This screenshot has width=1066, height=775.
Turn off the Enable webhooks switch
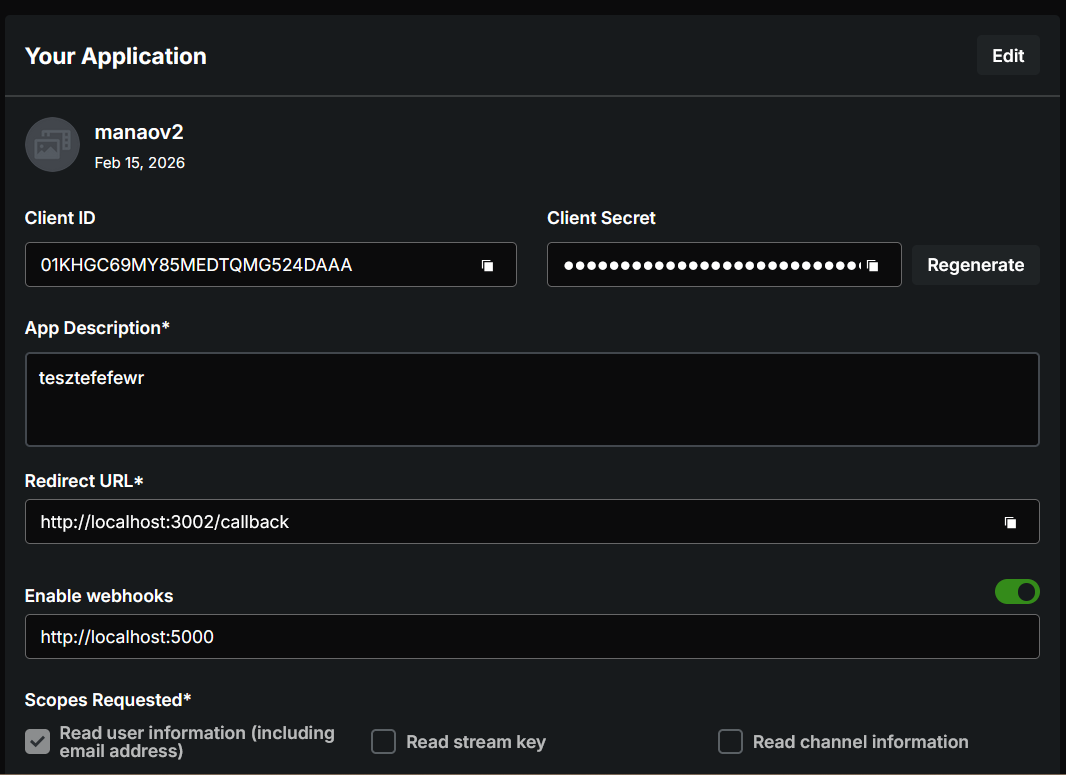click(x=1017, y=592)
